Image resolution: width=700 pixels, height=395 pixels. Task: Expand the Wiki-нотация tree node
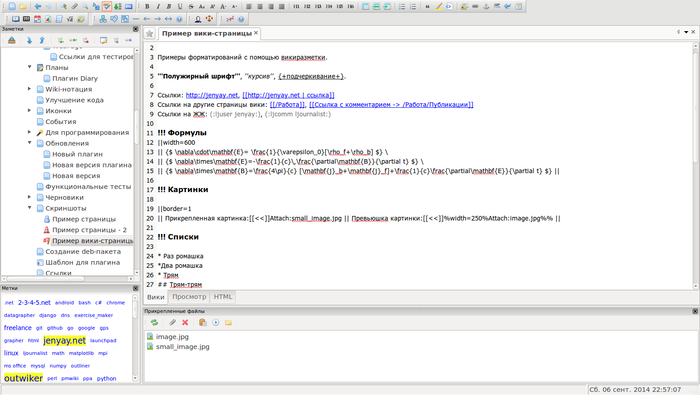point(29,89)
